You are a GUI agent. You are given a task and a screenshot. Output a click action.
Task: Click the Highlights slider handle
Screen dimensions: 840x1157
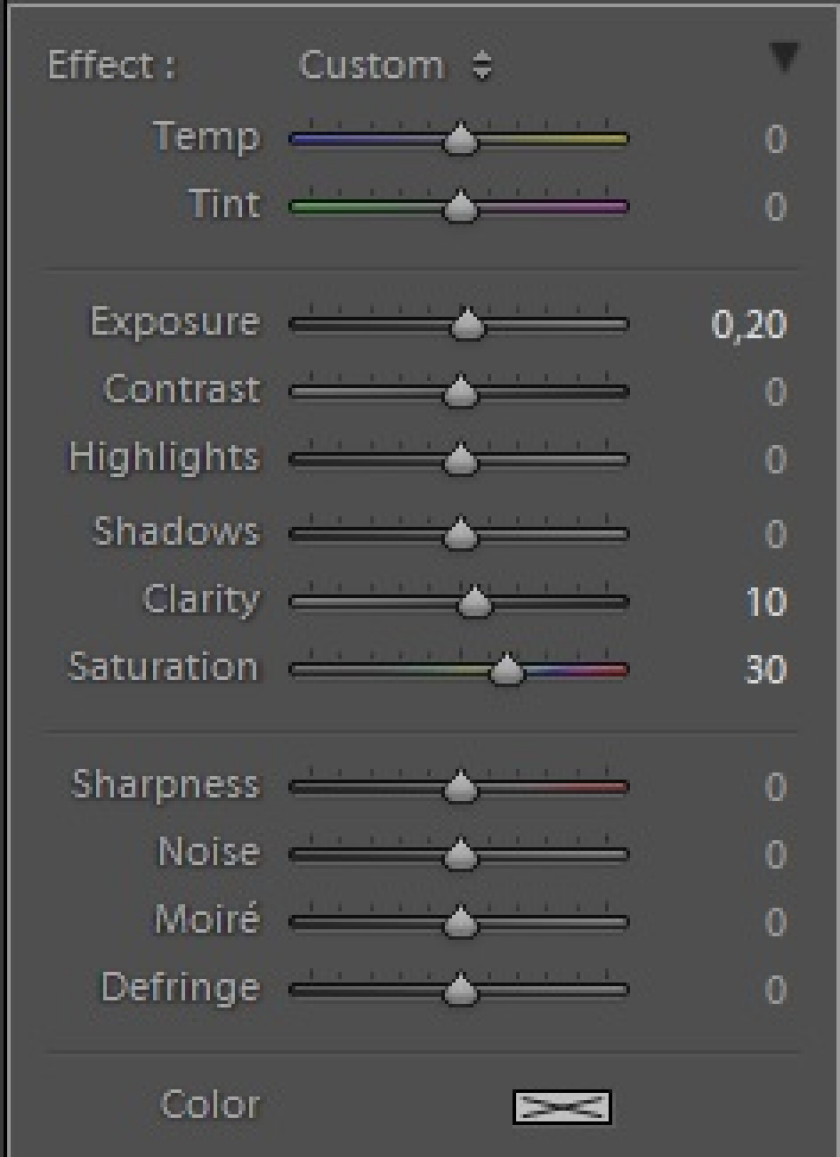pos(460,460)
